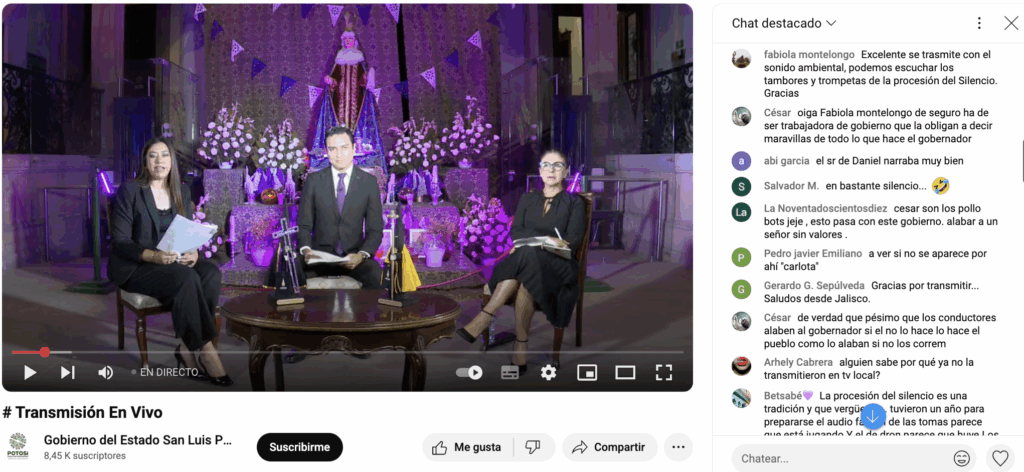Open the Compartir share dialog
The height and width of the screenshot is (472, 1024).
coord(609,447)
